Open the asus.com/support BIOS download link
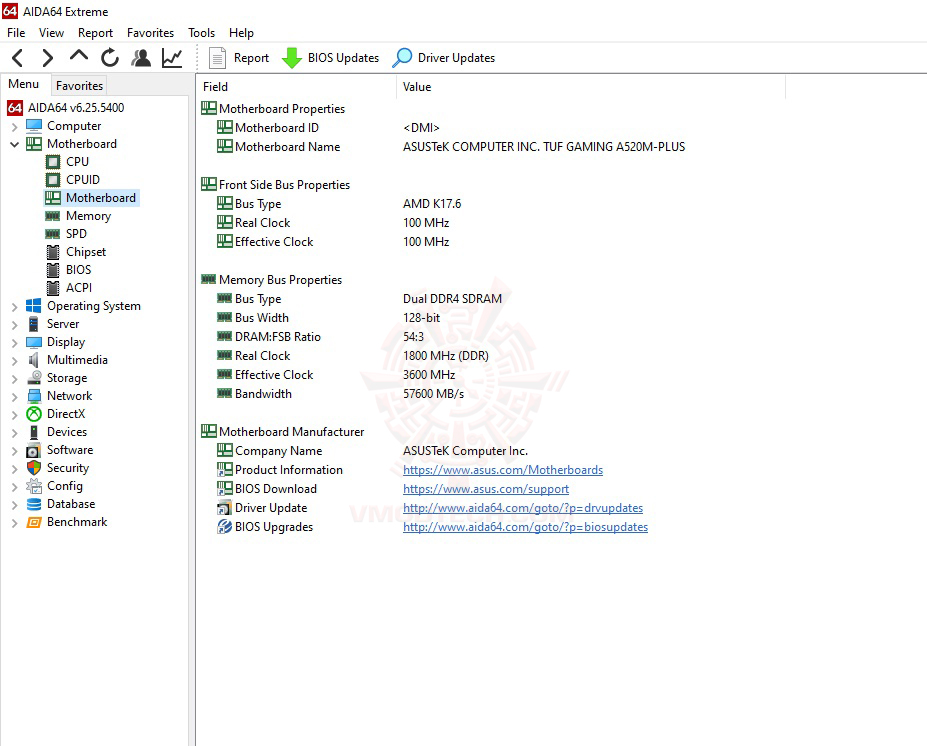Screen dimensions: 927x746 (486, 489)
